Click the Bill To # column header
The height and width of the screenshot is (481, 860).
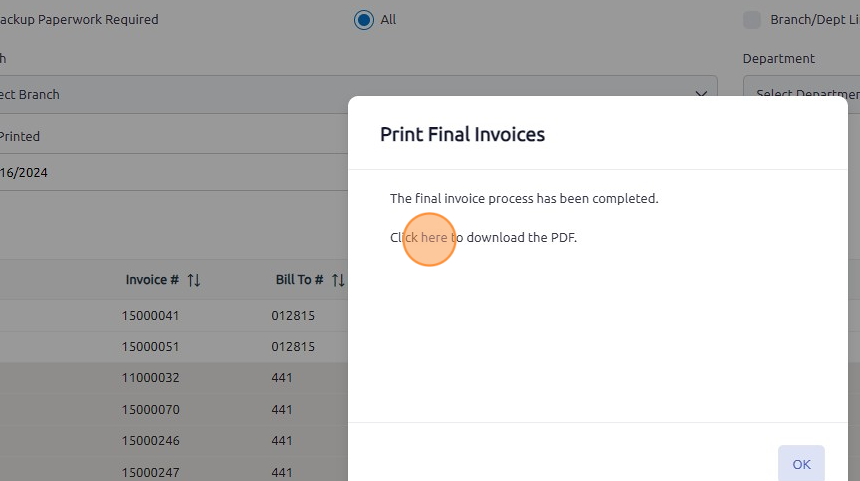point(299,280)
